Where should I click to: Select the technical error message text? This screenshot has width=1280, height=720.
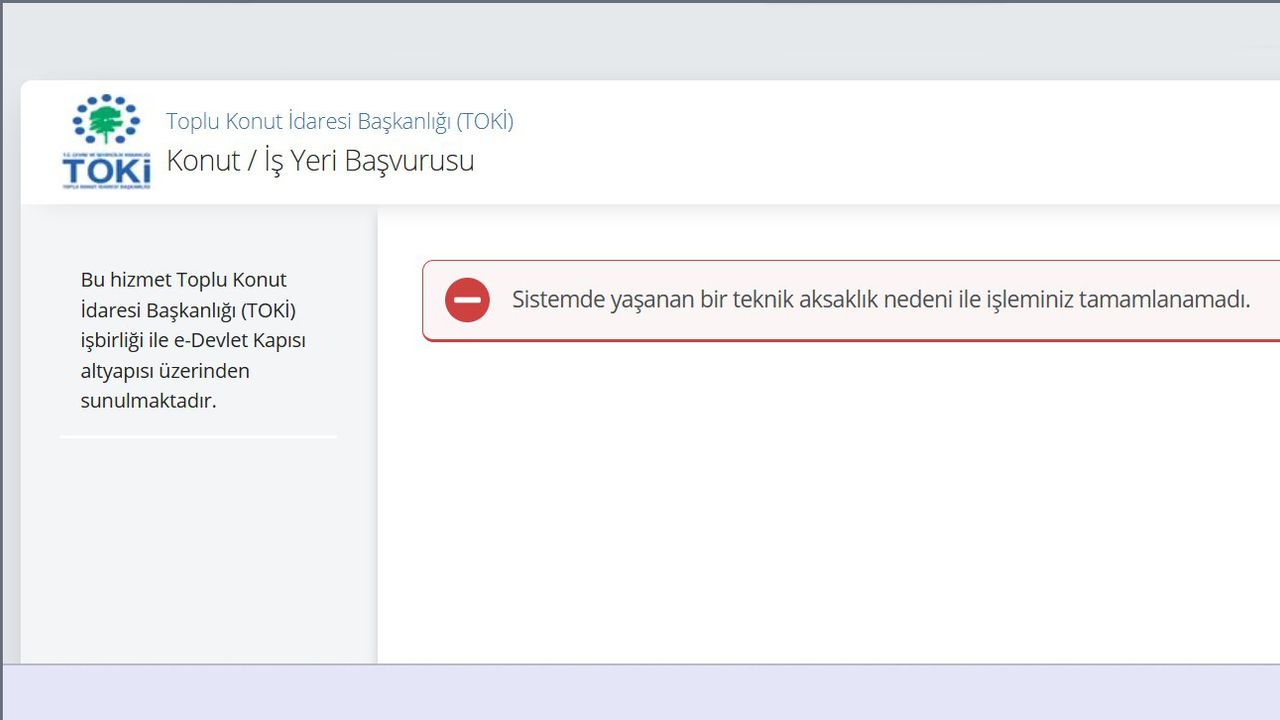click(880, 299)
